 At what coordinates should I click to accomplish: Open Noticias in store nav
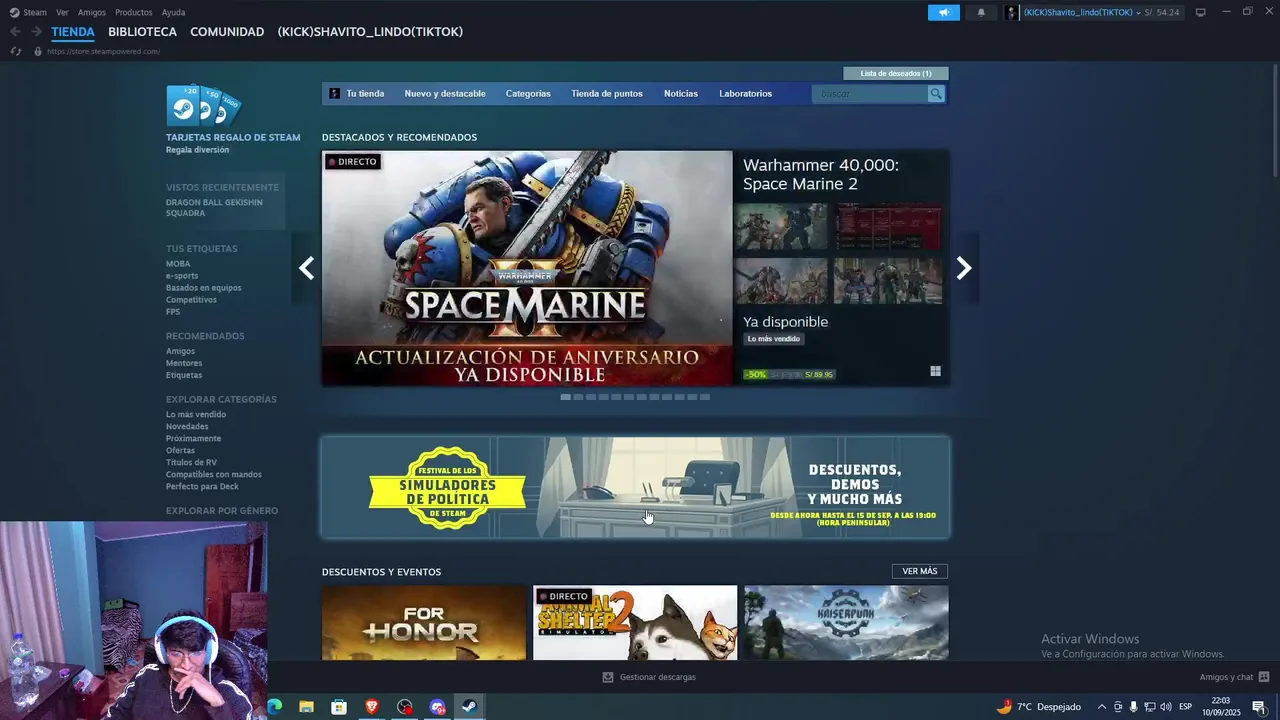[x=681, y=93]
